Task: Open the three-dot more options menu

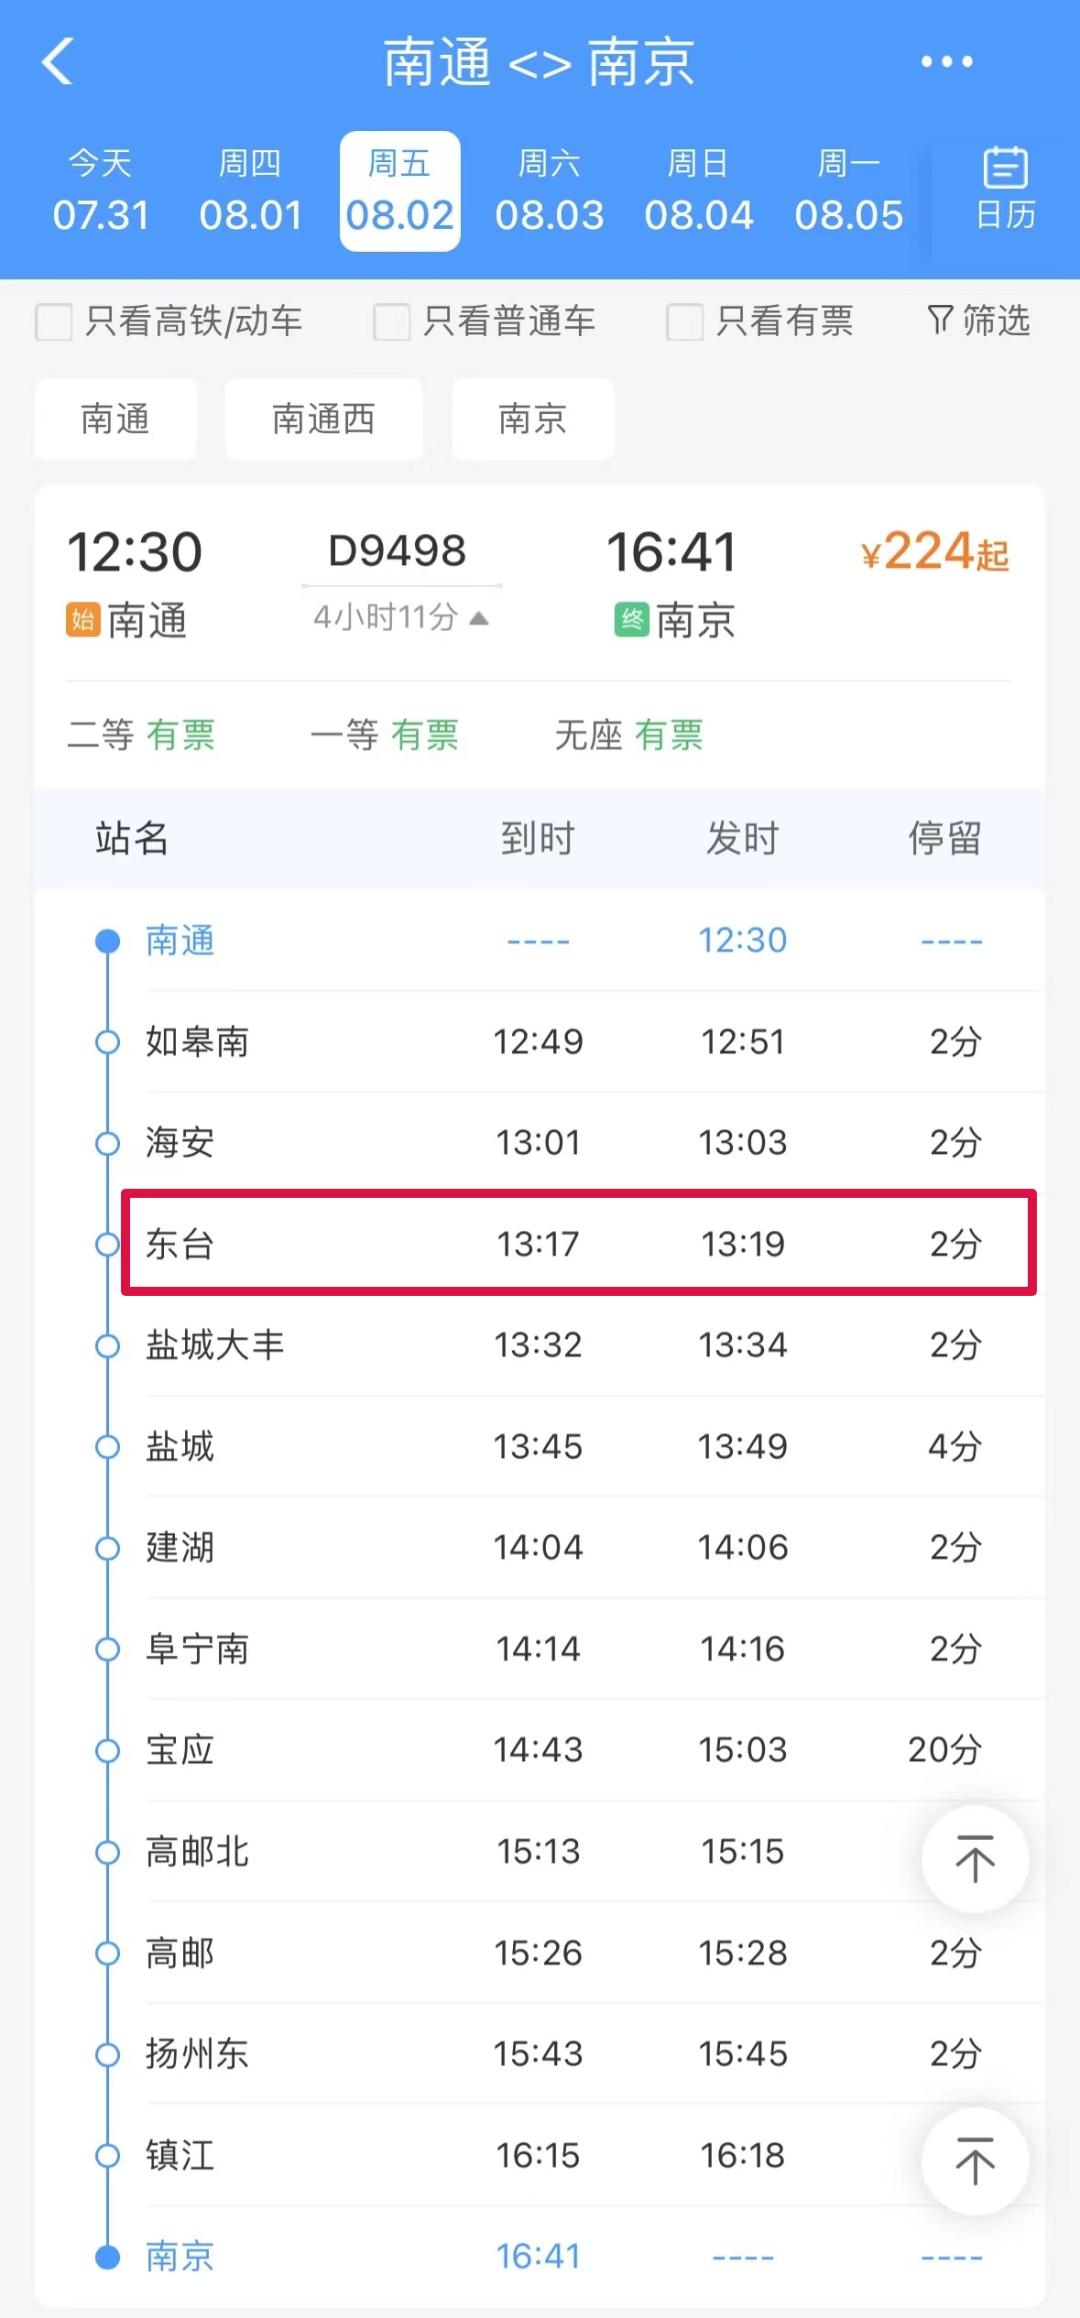Action: click(x=946, y=62)
